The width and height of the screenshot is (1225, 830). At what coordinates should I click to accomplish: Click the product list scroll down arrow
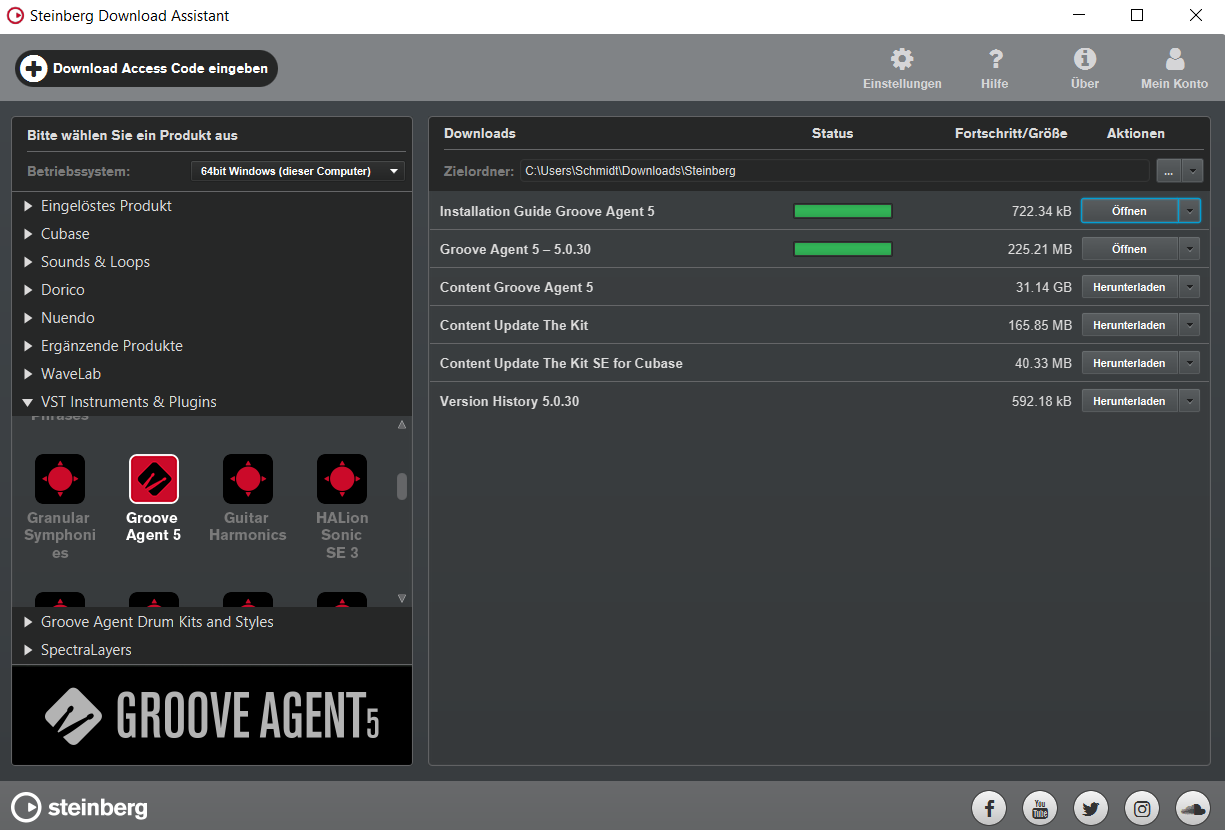coord(402,598)
